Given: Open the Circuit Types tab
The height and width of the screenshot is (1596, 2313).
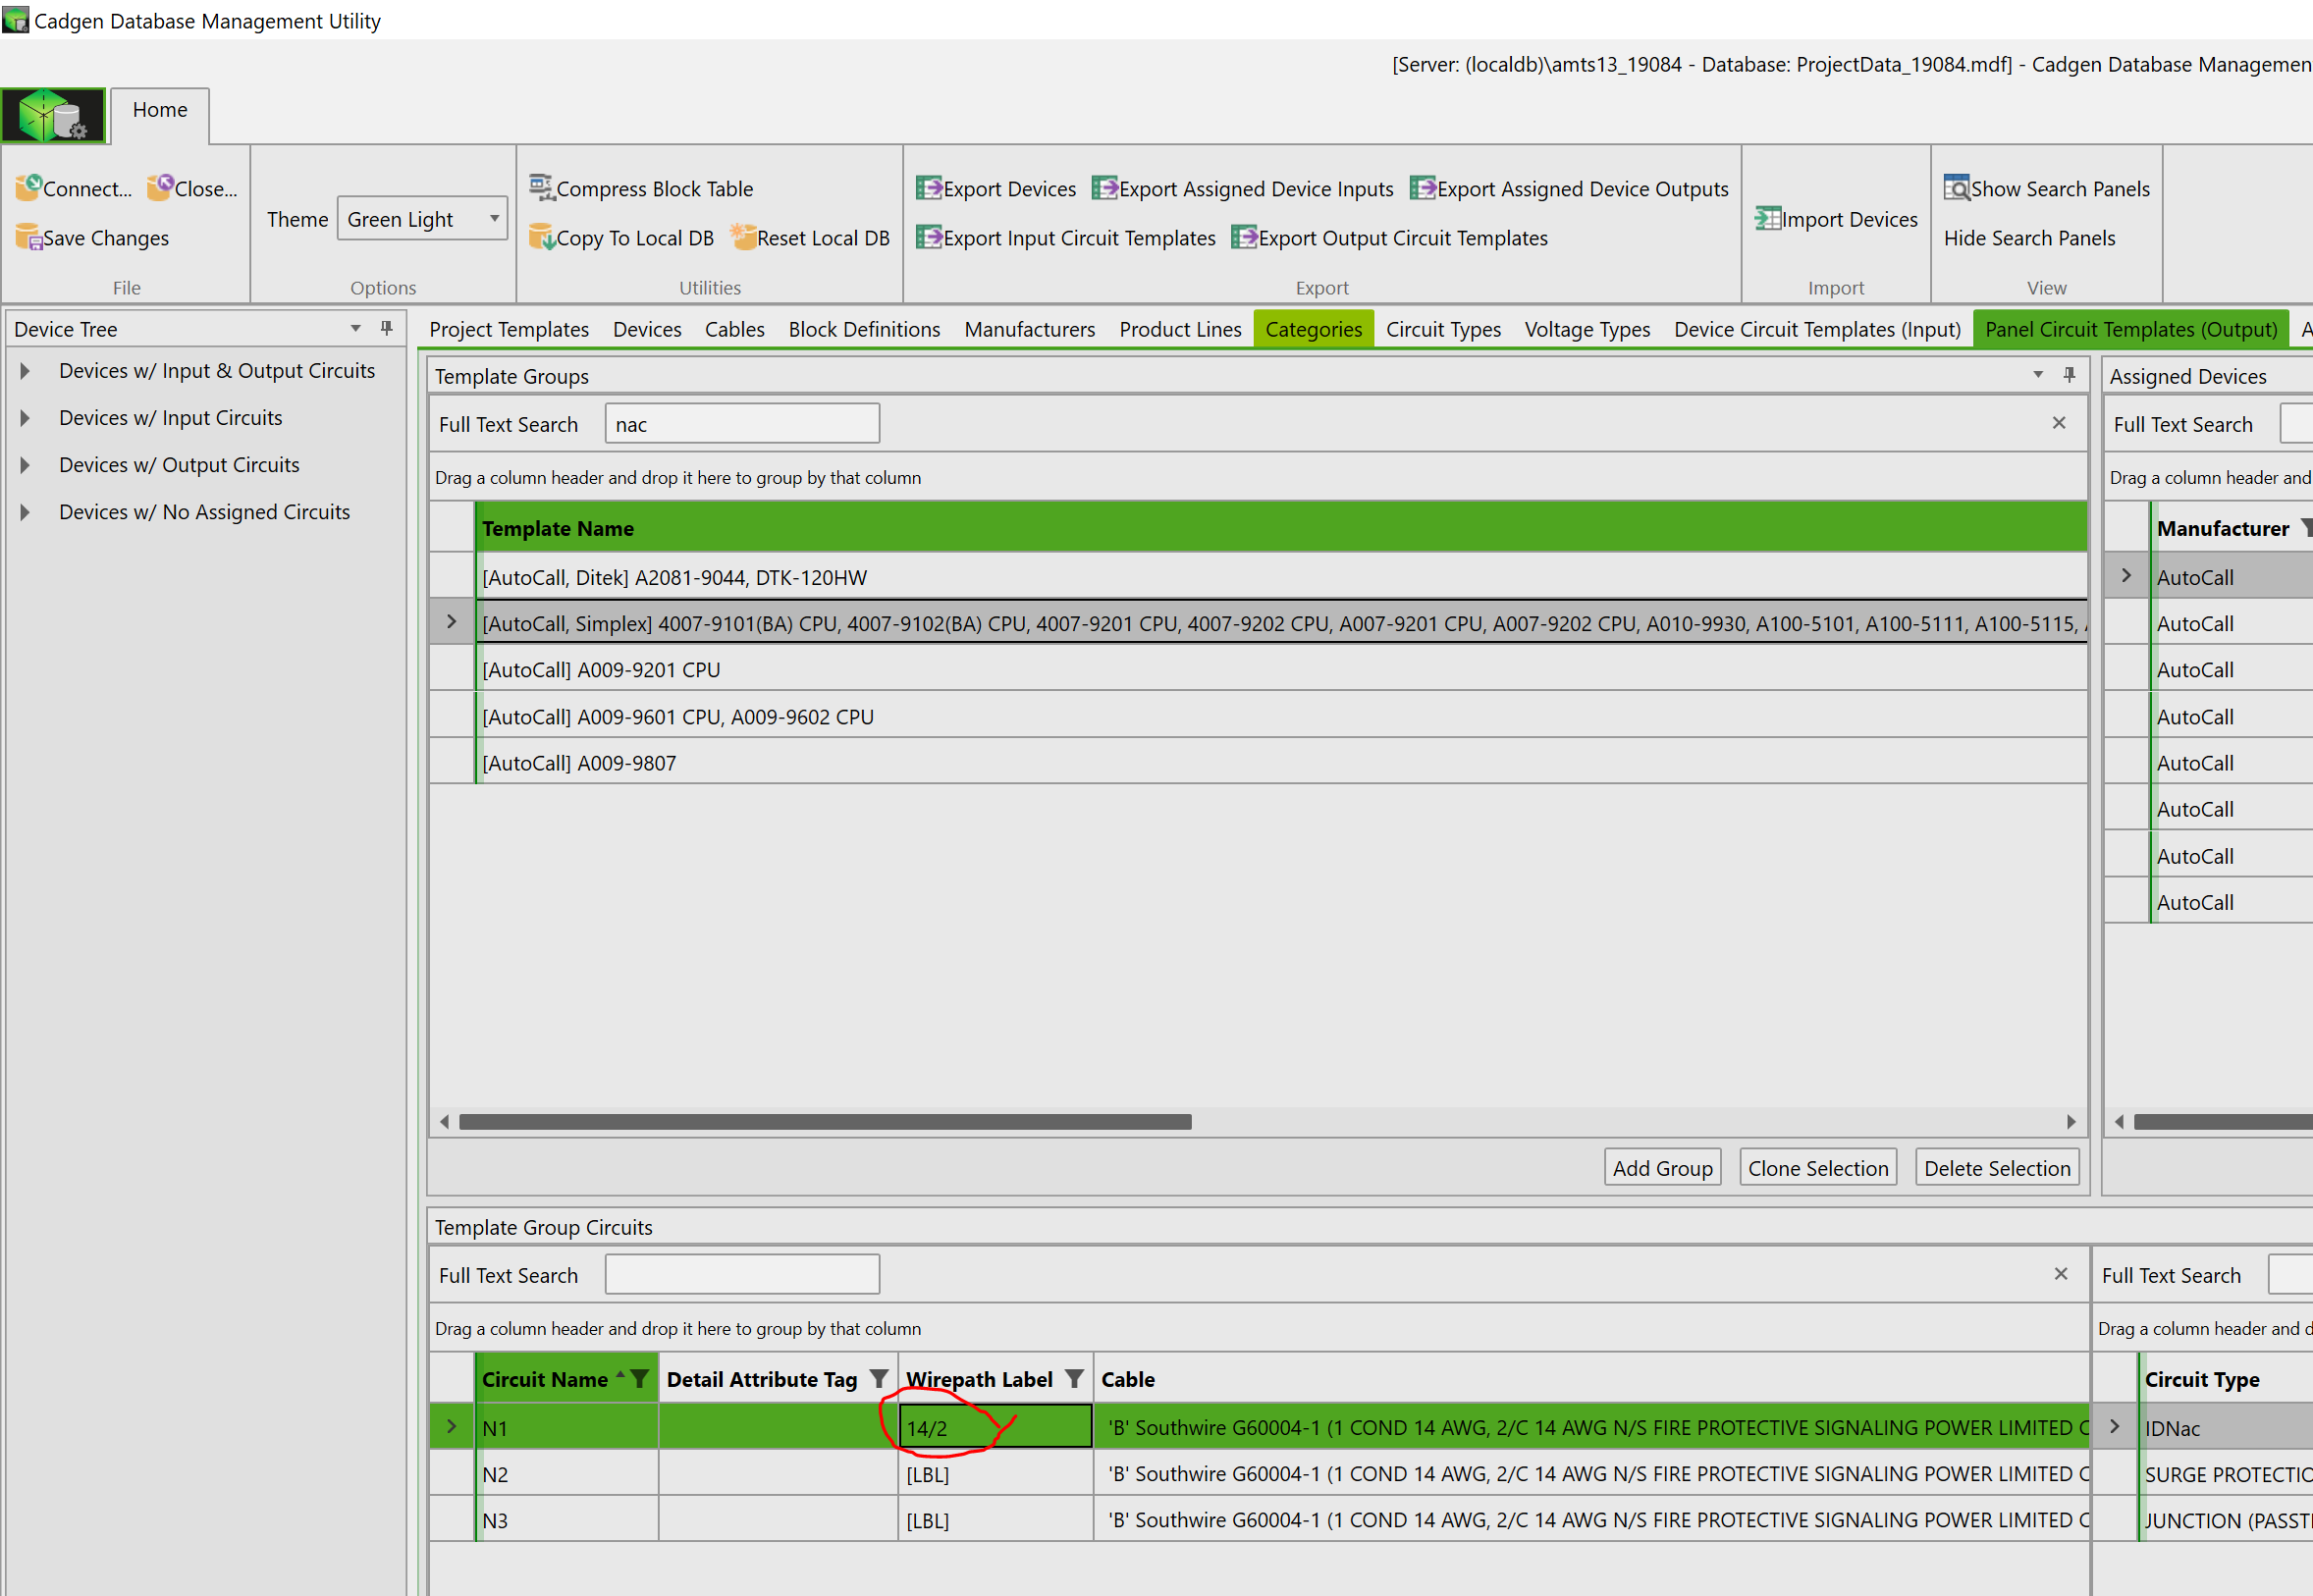Looking at the screenshot, I should point(1443,329).
